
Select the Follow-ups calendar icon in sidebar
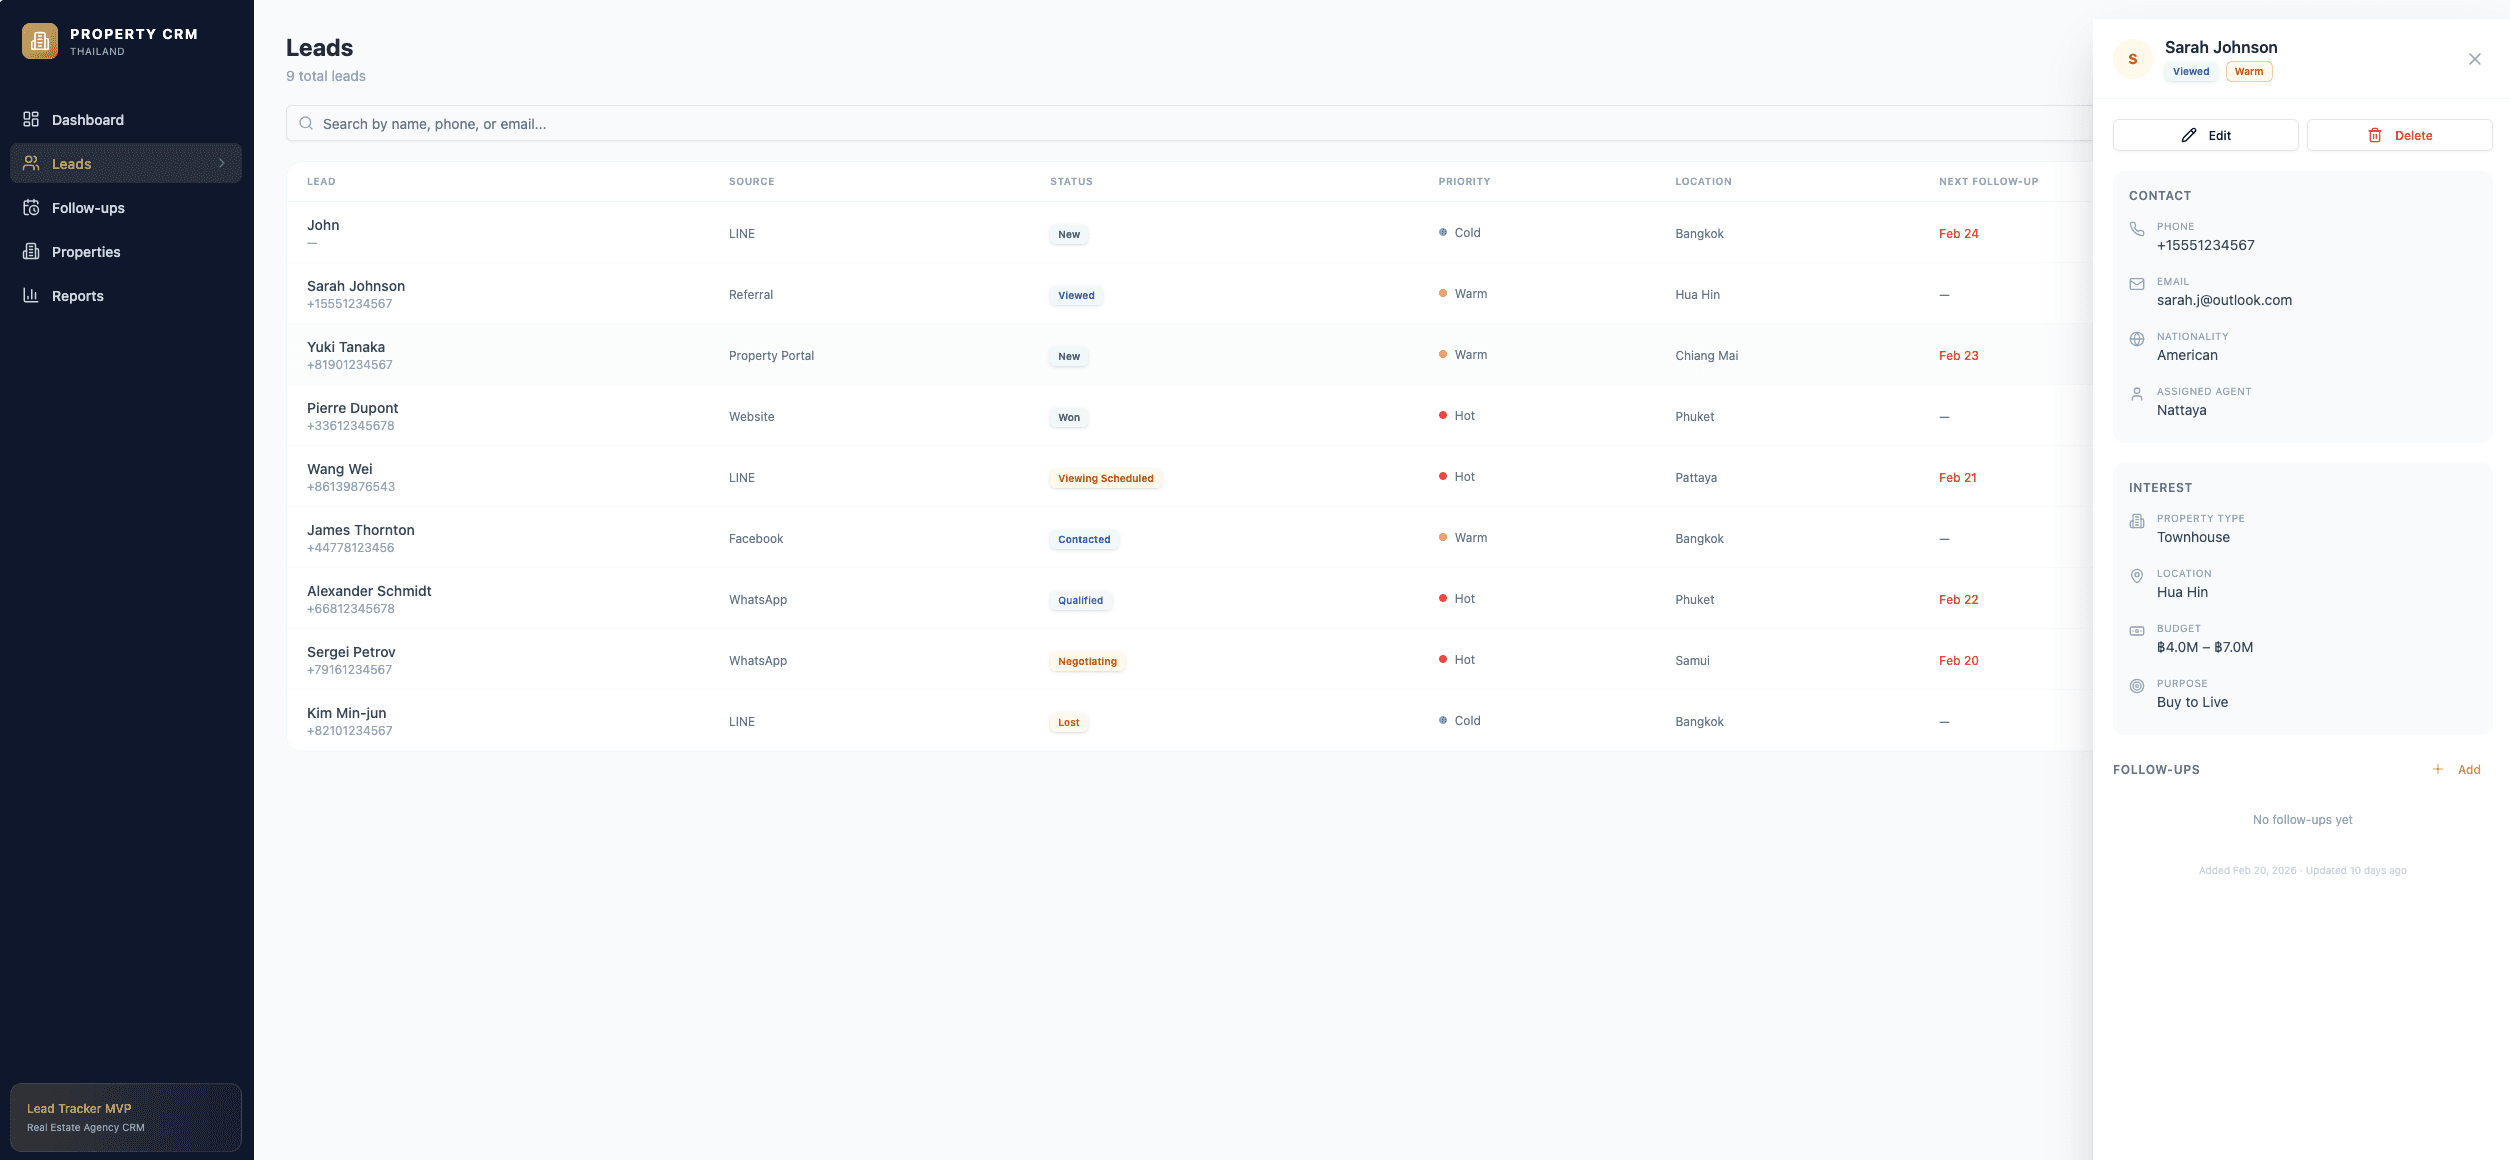[x=31, y=207]
